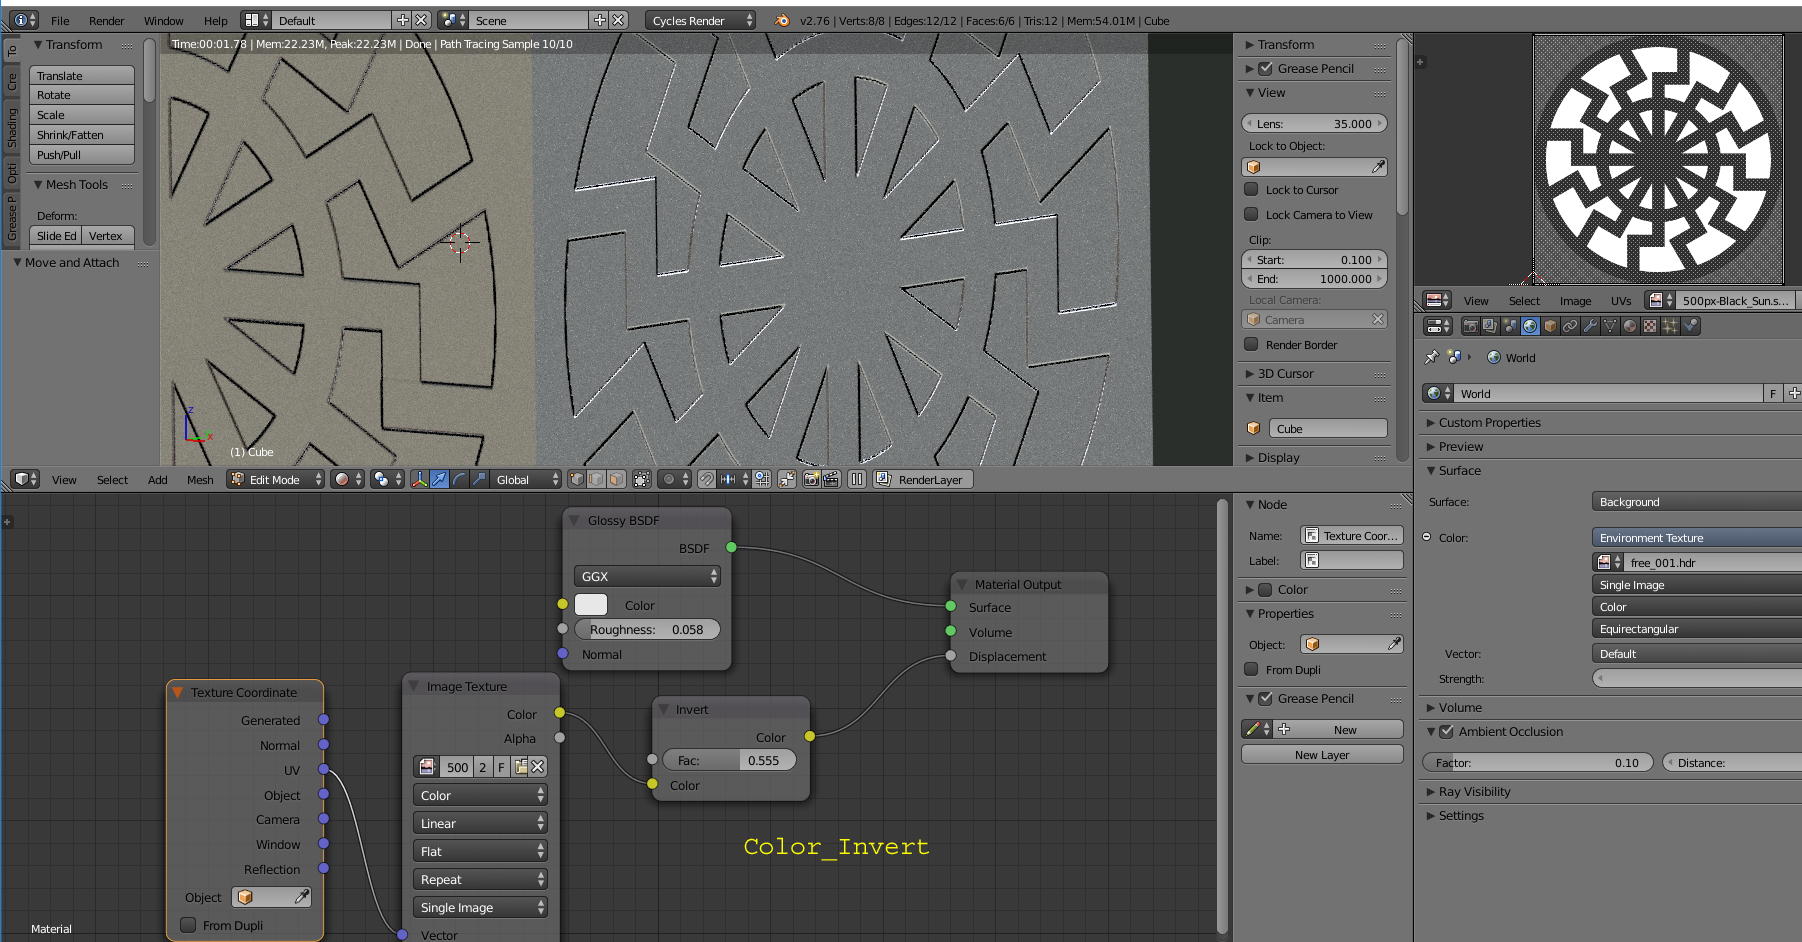This screenshot has height=942, width=1802.
Task: Select the scale manipulator icon
Action: [x=479, y=480]
